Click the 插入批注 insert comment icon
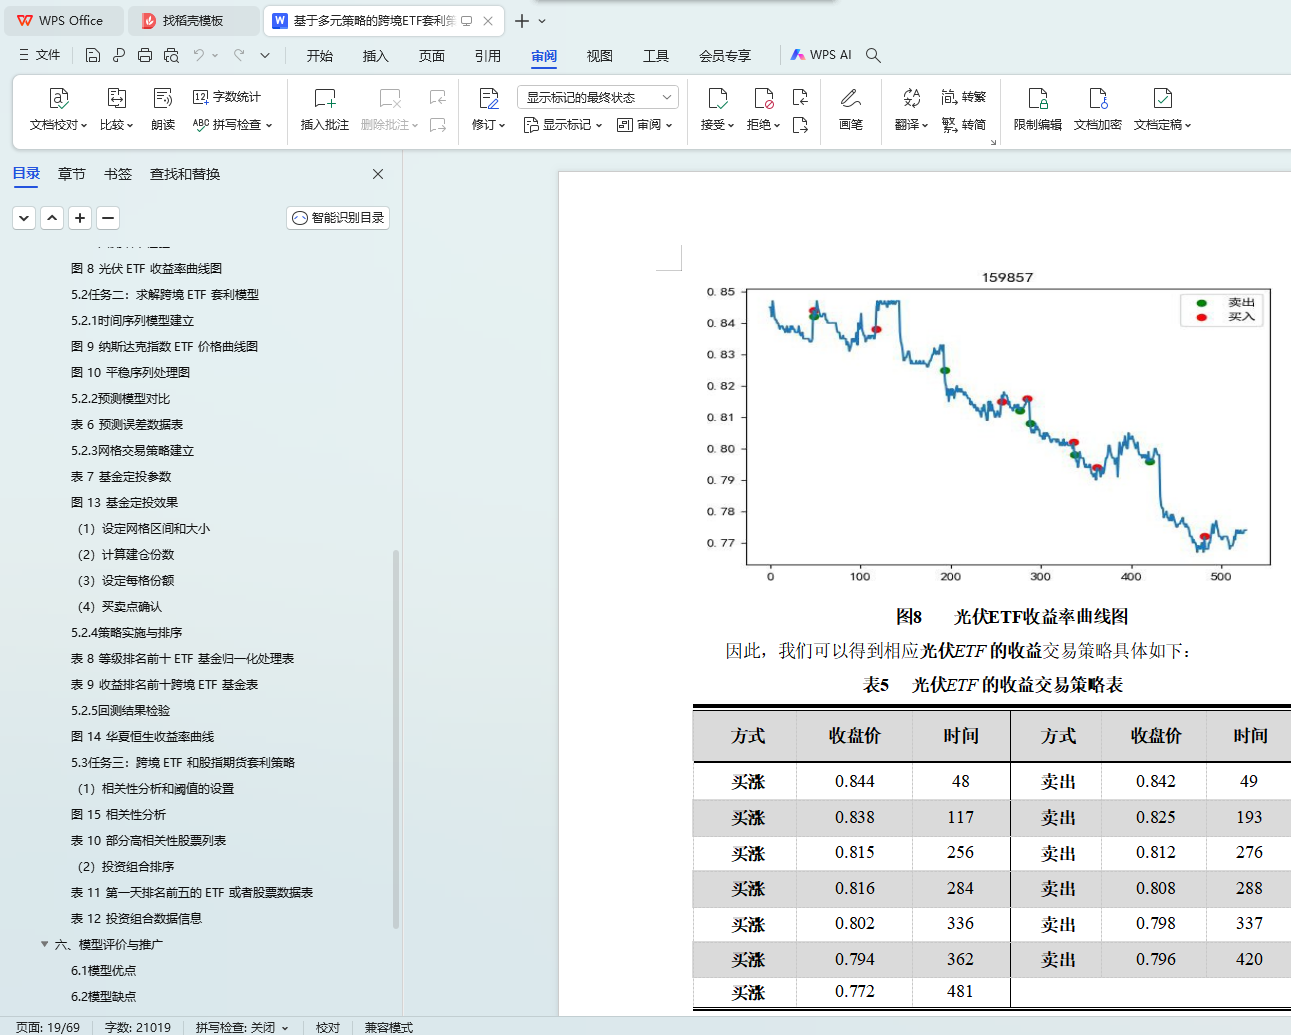Viewport: 1291px width, 1035px height. pyautogui.click(x=324, y=99)
